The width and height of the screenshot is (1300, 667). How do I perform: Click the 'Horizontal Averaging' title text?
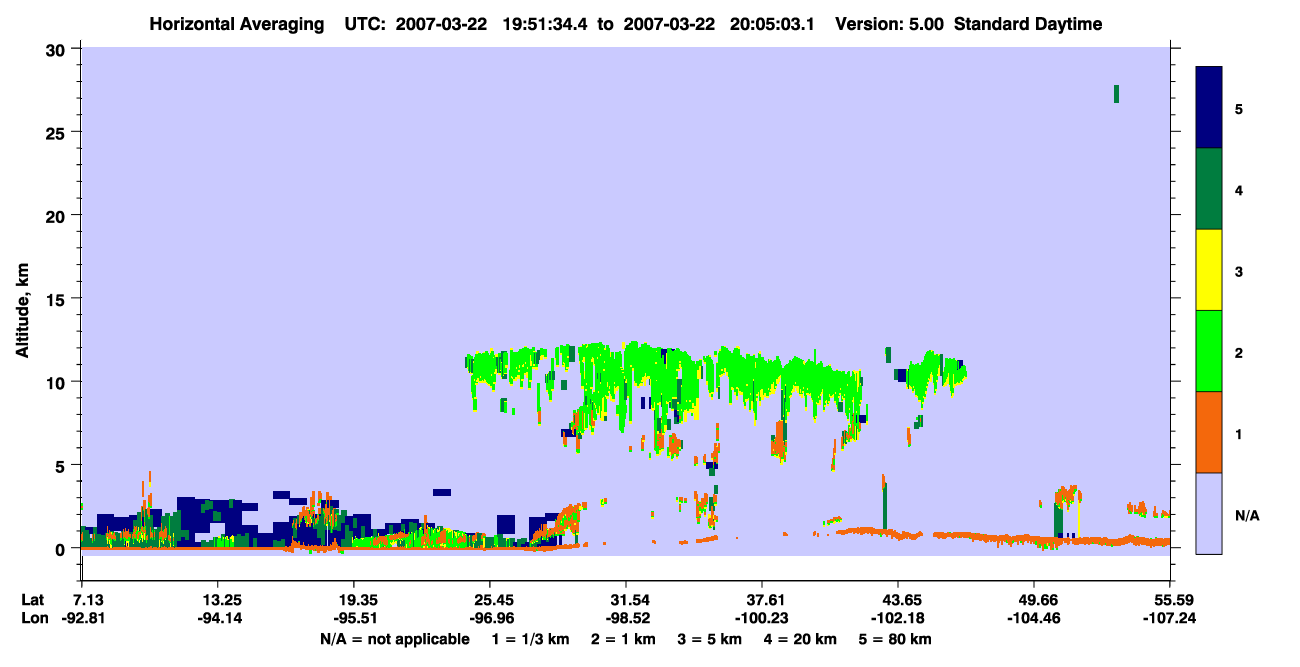coord(235,24)
